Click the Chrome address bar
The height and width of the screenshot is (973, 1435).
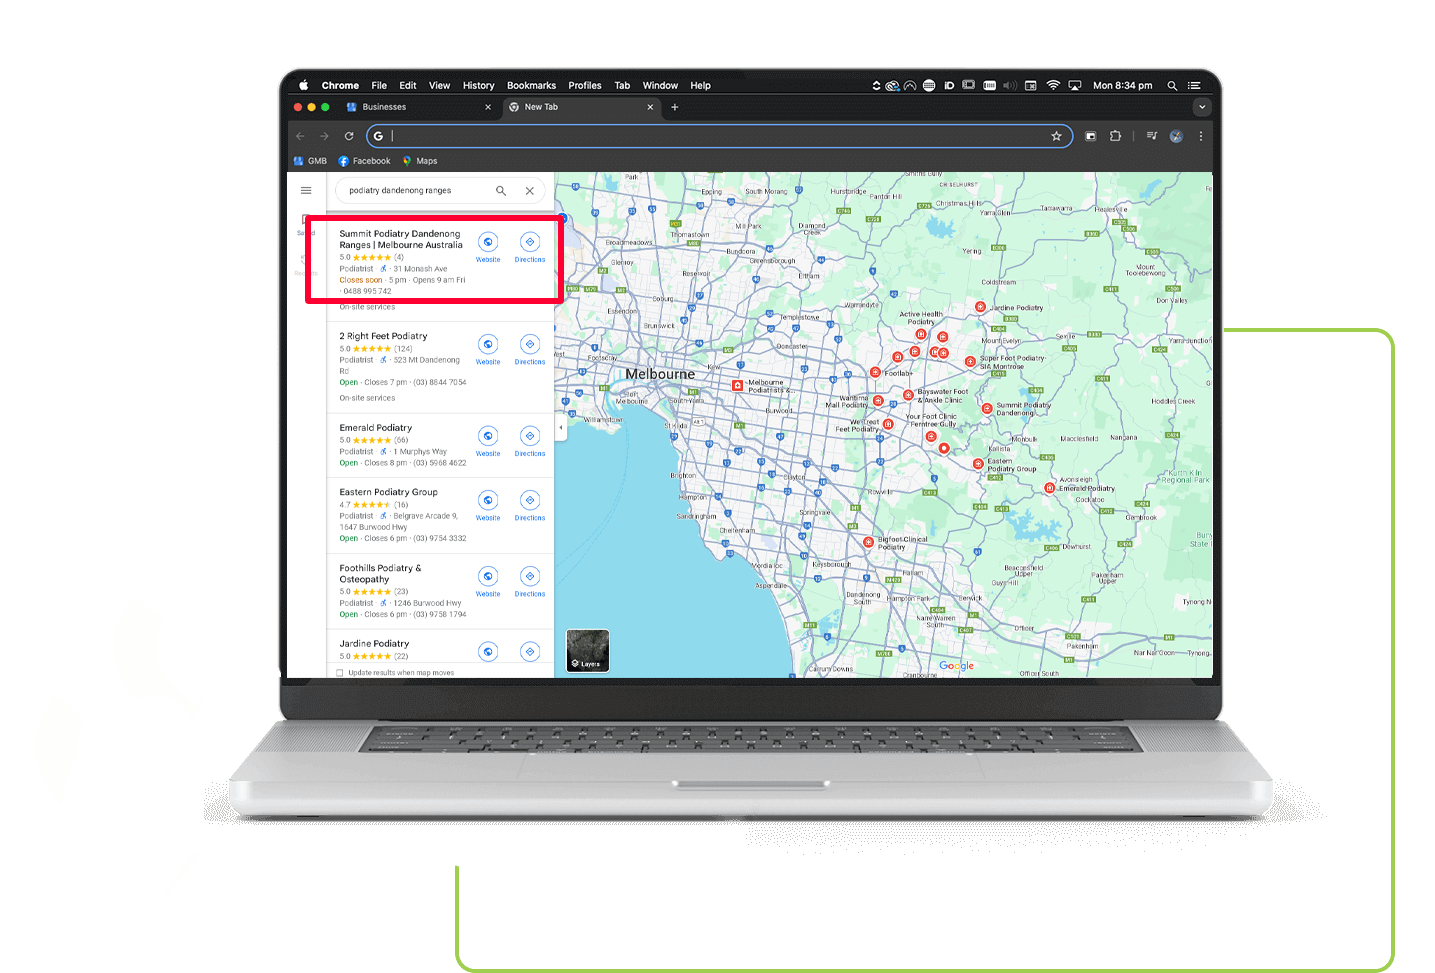pyautogui.click(x=719, y=136)
